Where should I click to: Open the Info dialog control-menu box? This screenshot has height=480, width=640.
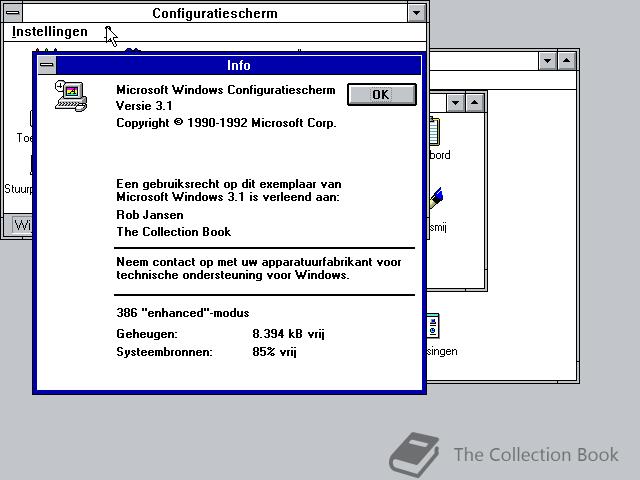(x=47, y=65)
